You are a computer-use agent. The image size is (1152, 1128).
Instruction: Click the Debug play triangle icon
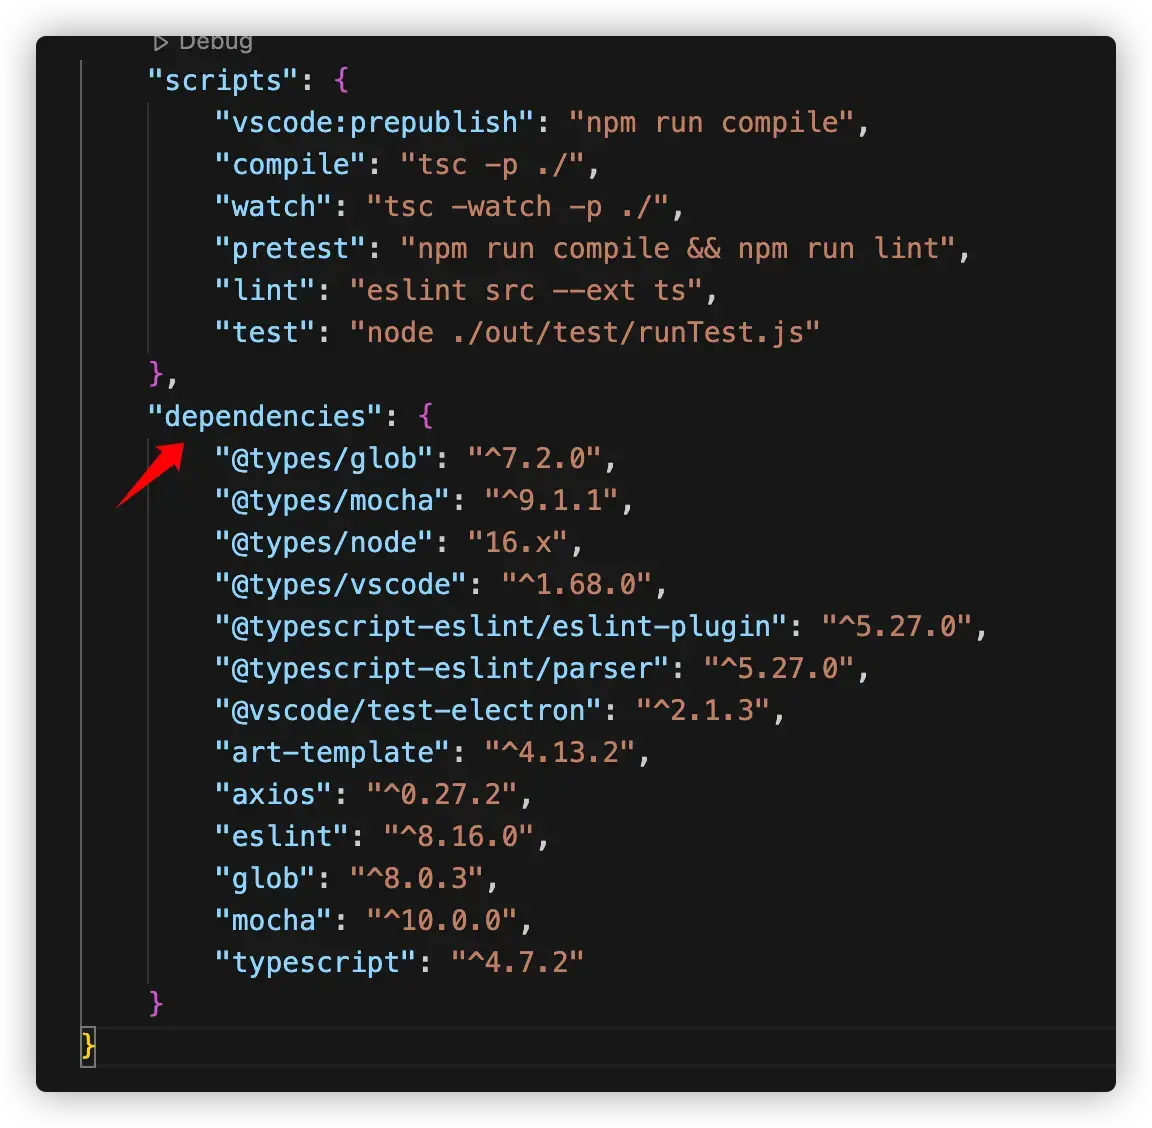click(x=160, y=43)
